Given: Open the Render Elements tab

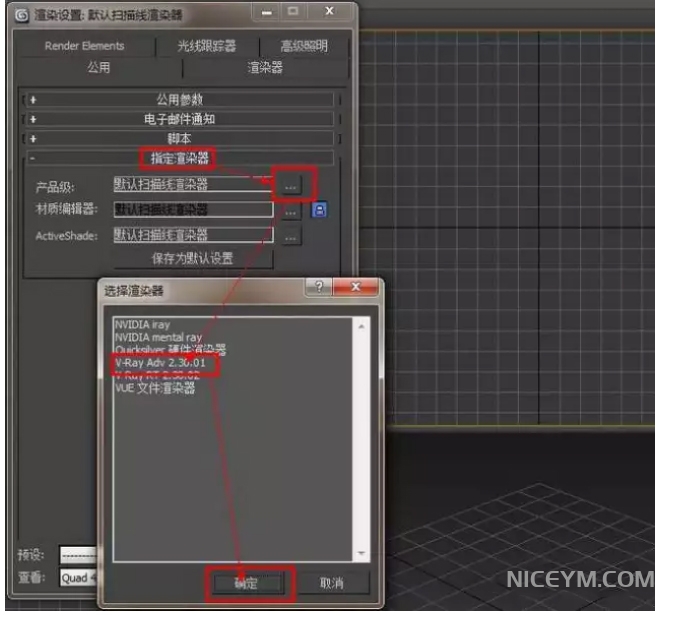Looking at the screenshot, I should (x=85, y=46).
